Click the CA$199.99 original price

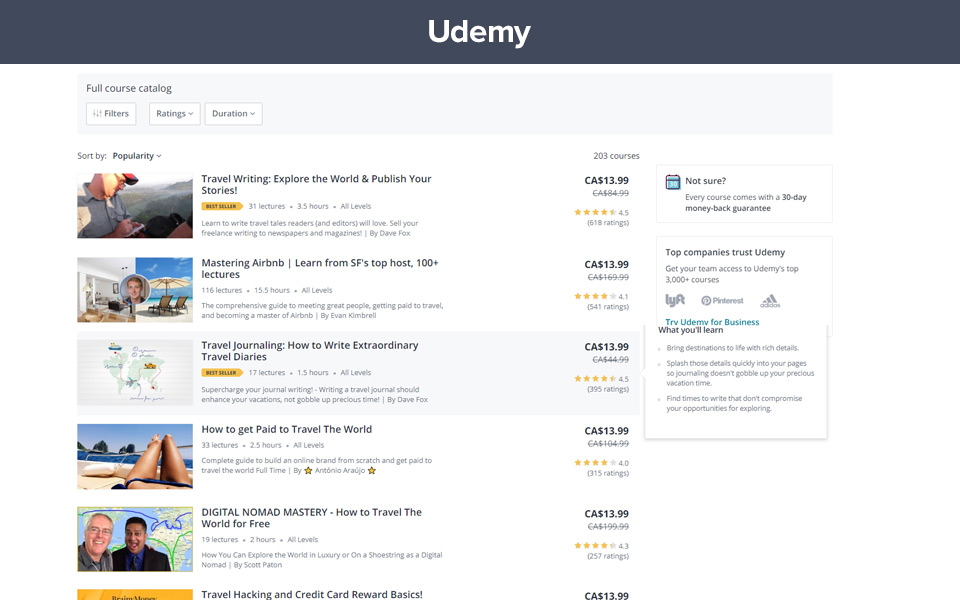tap(608, 527)
